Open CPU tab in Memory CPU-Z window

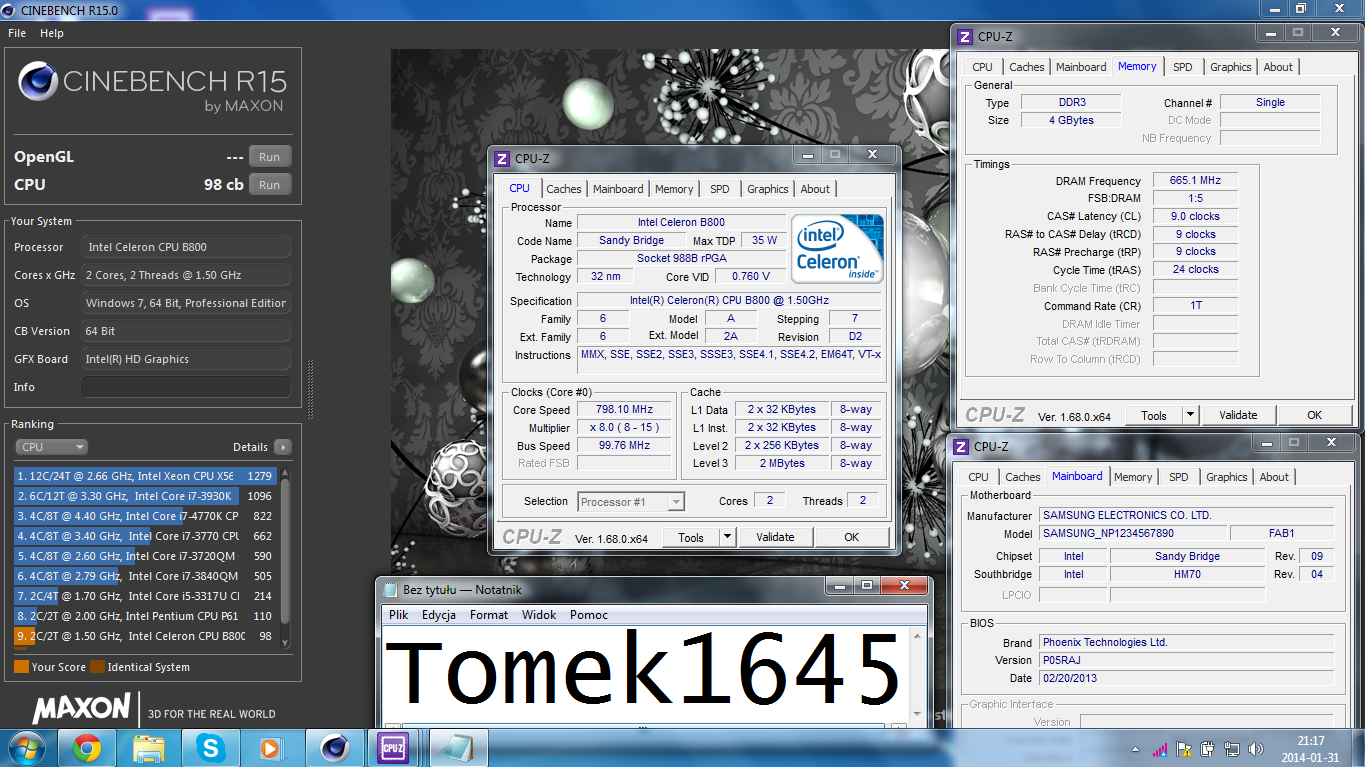tap(983, 67)
